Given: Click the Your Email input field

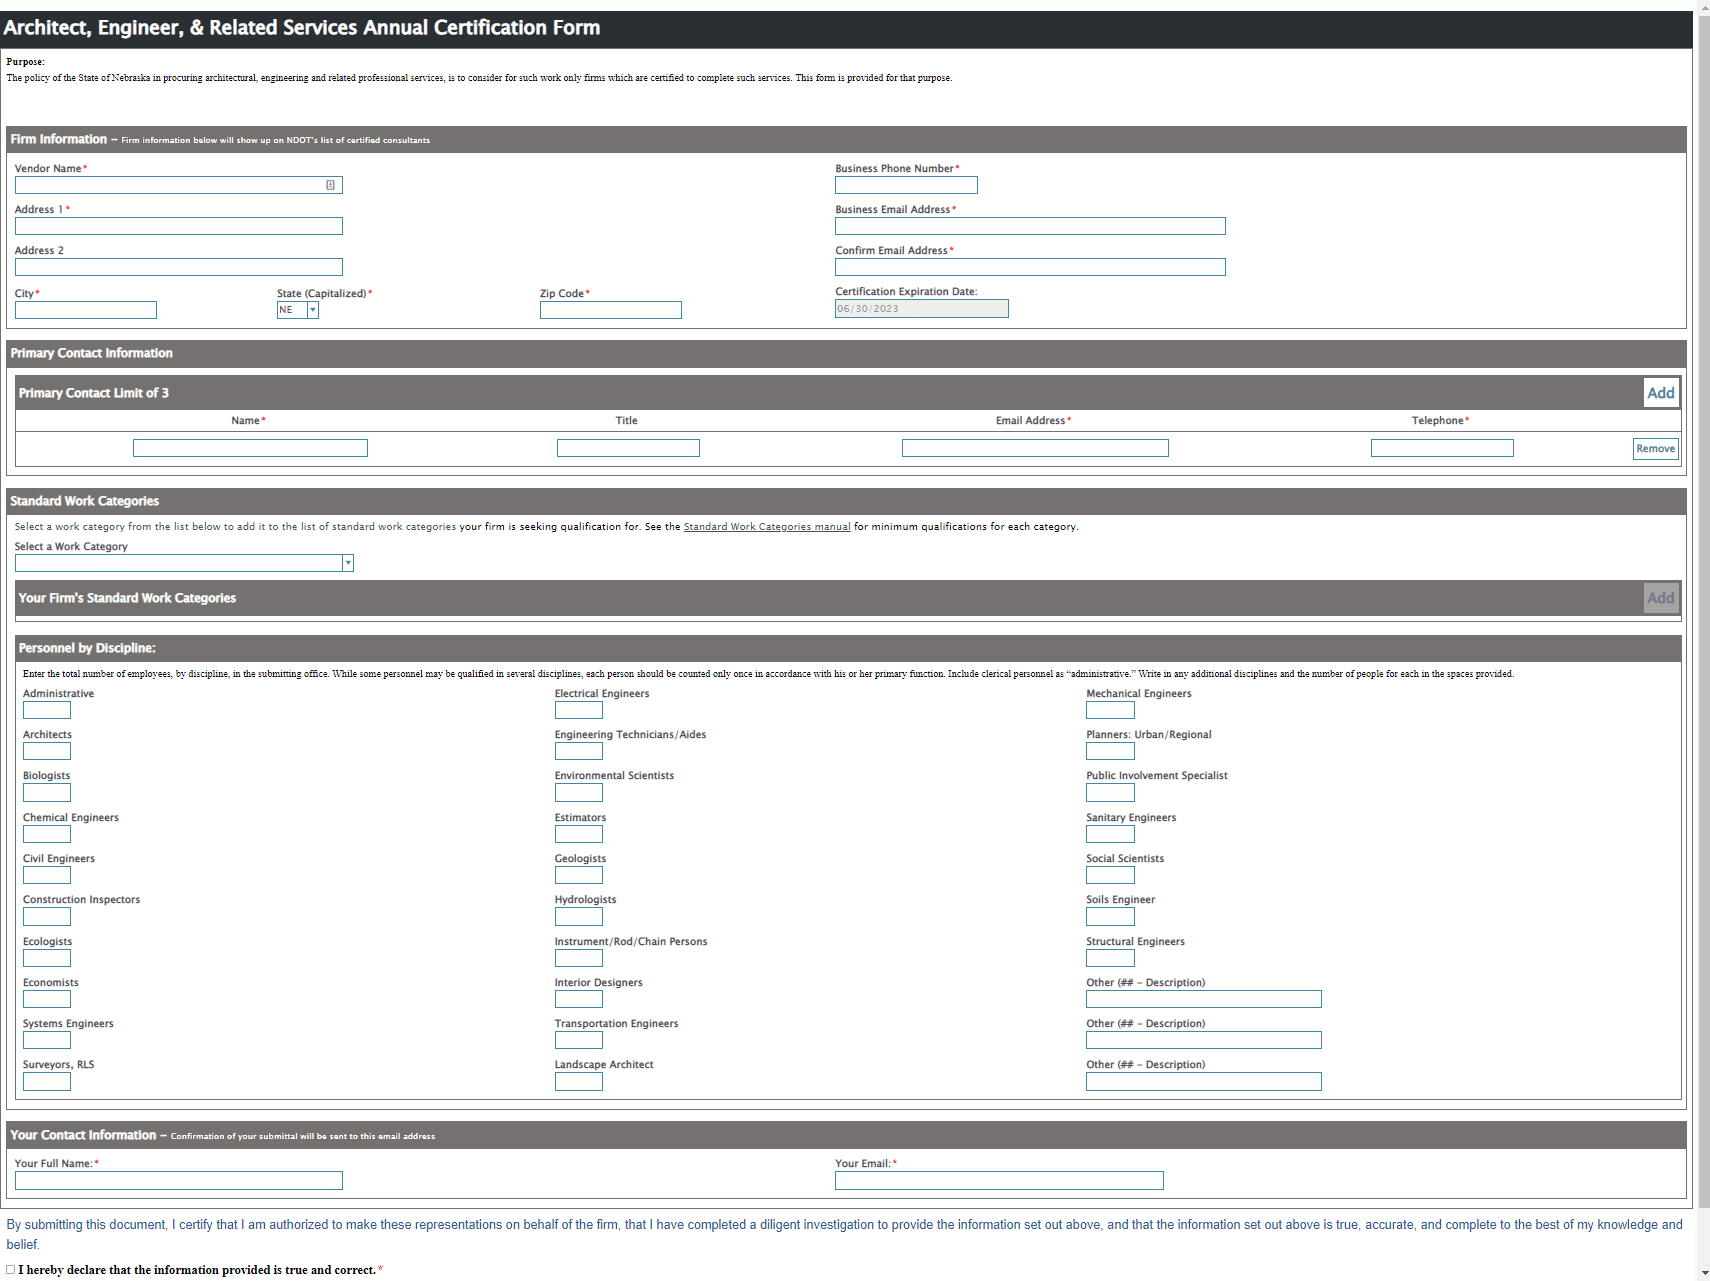Looking at the screenshot, I should point(998,1181).
